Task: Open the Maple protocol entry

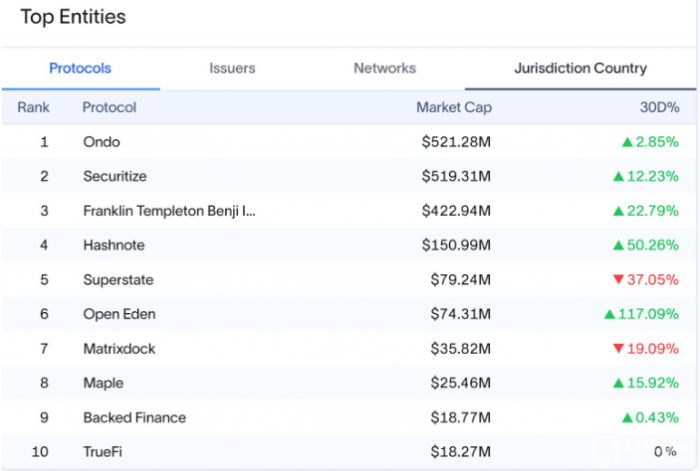Action: click(x=102, y=383)
